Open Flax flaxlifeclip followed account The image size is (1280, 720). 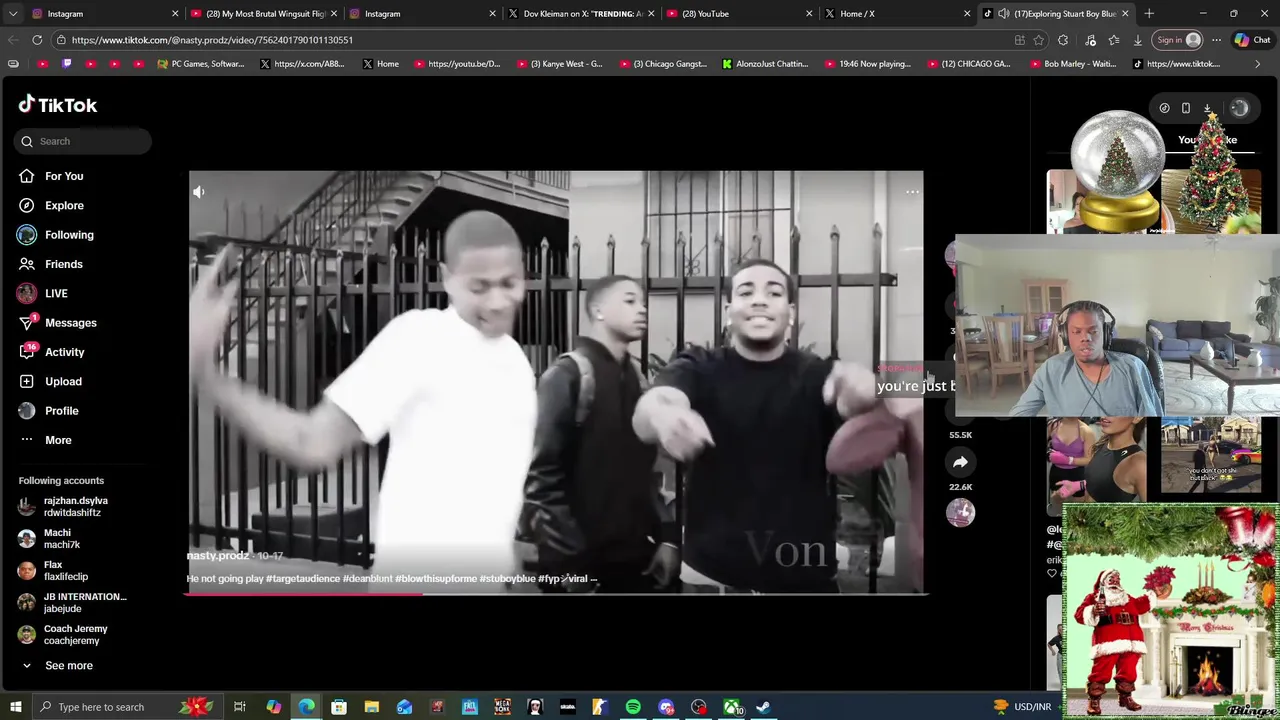(x=65, y=571)
